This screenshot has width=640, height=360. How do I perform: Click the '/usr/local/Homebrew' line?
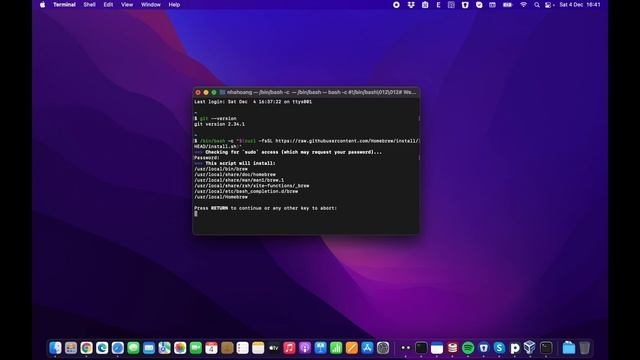(x=221, y=197)
